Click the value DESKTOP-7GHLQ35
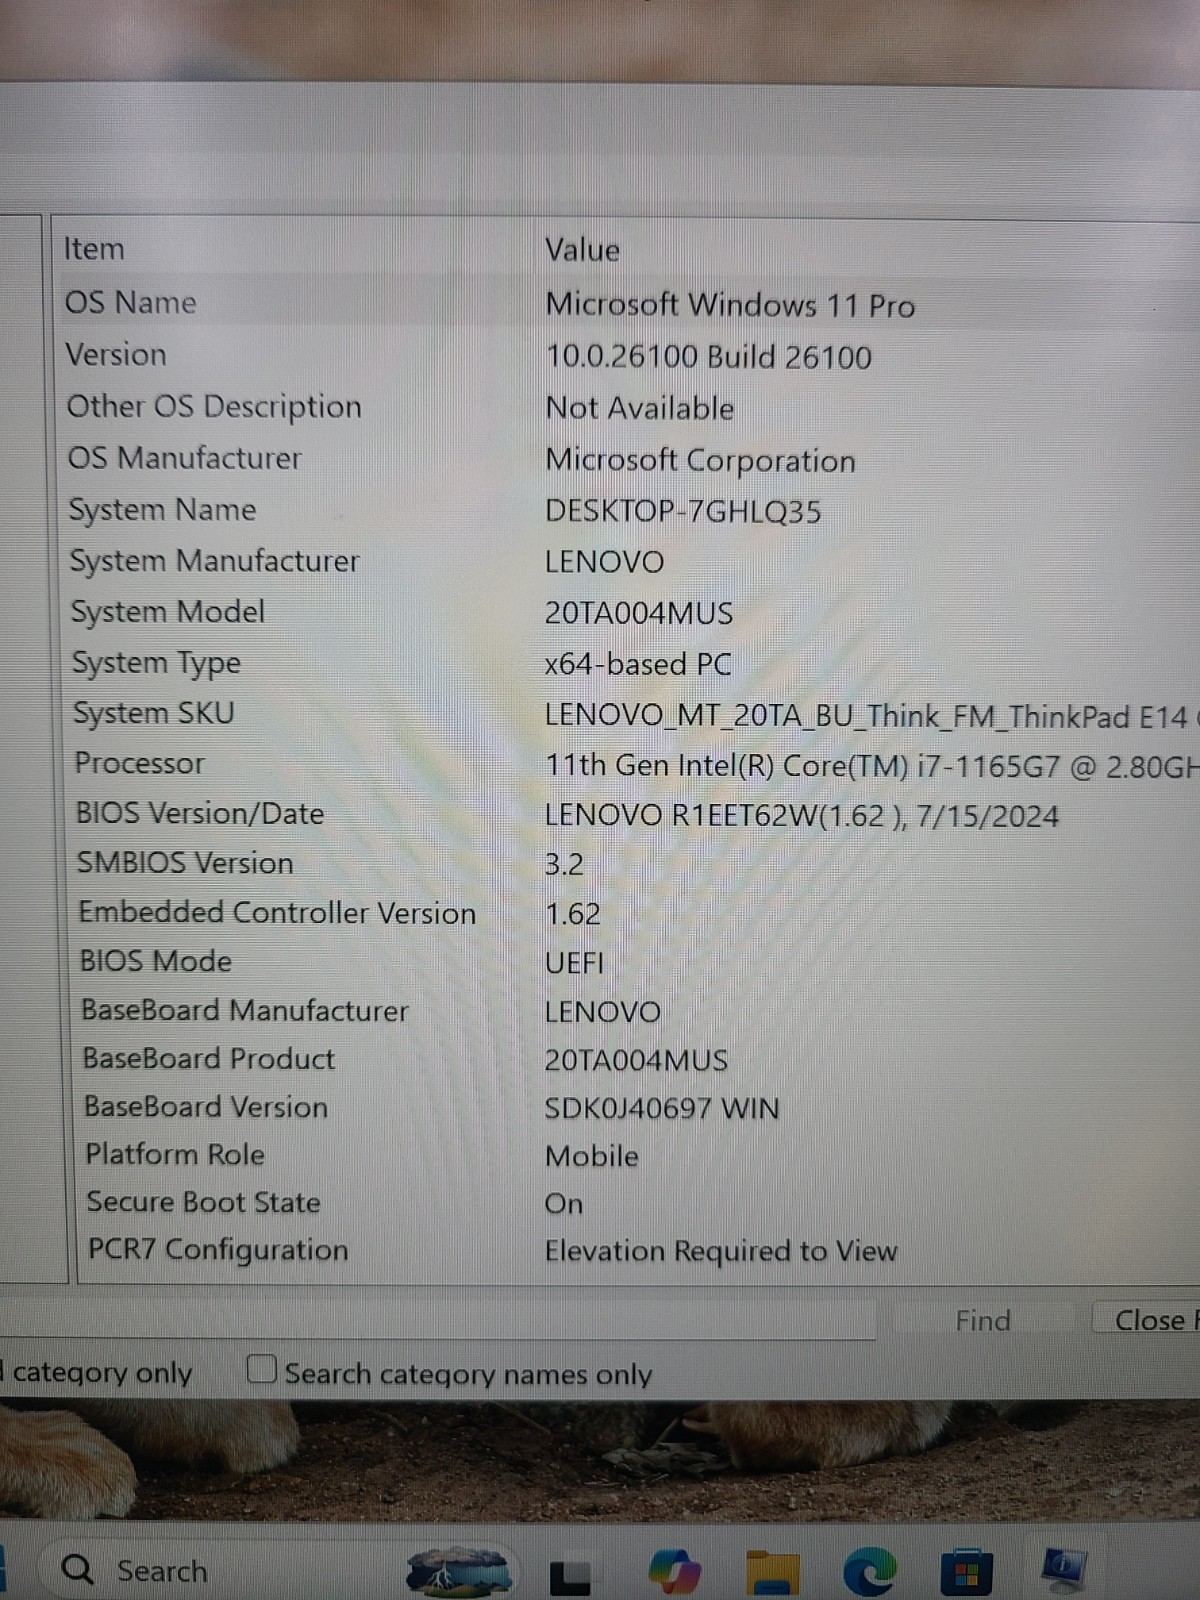 click(683, 512)
